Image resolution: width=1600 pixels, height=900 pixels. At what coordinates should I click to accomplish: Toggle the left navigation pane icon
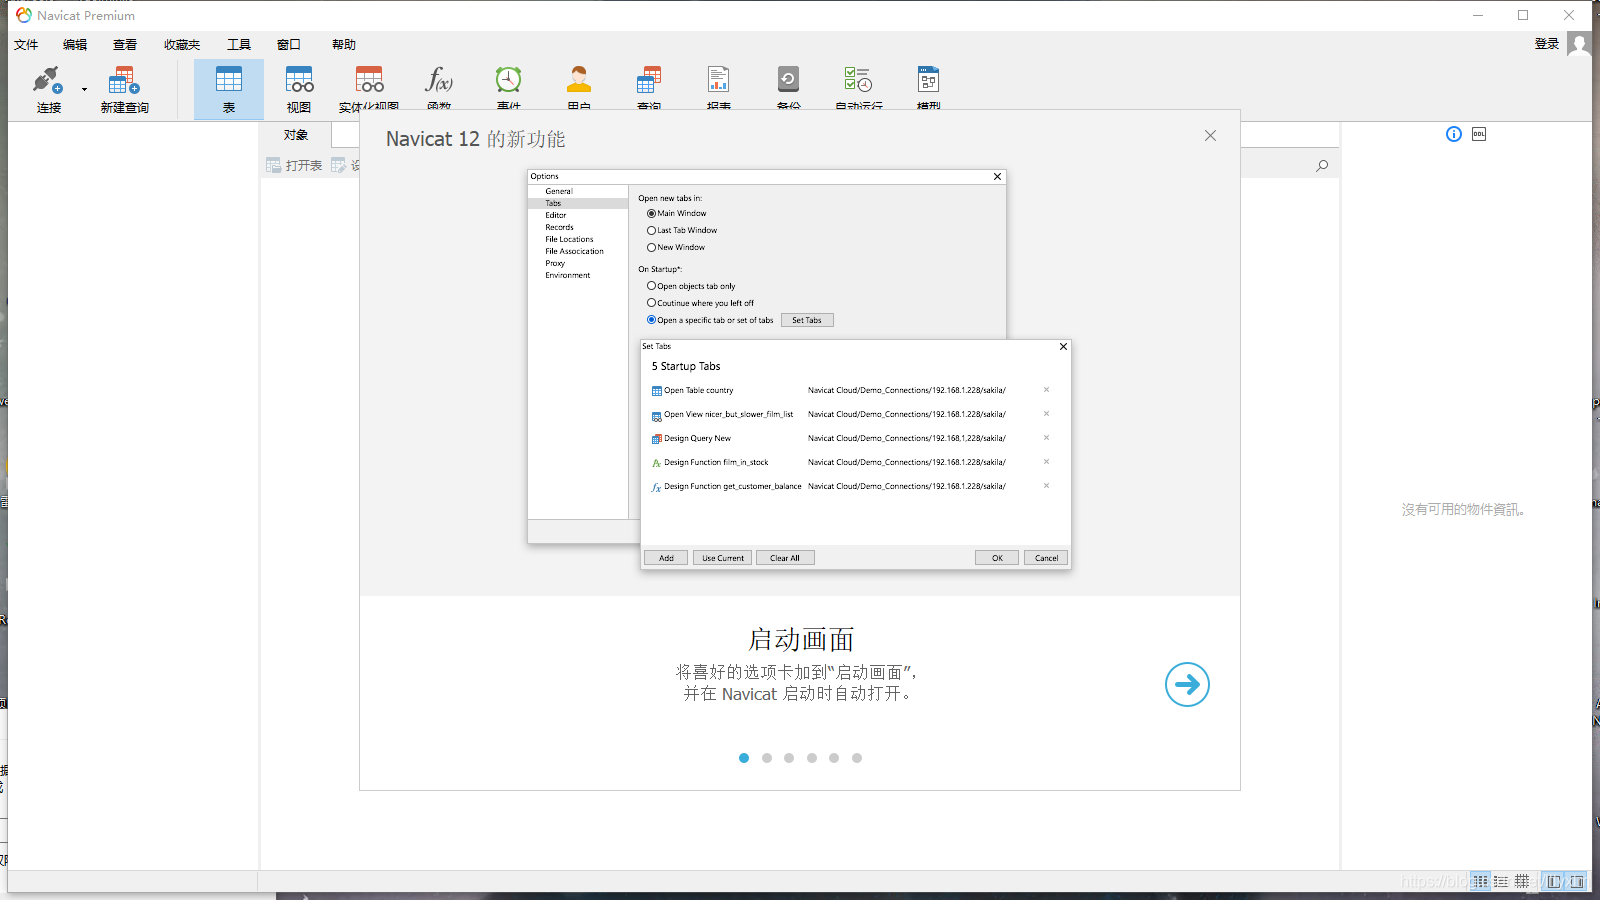click(x=1554, y=881)
